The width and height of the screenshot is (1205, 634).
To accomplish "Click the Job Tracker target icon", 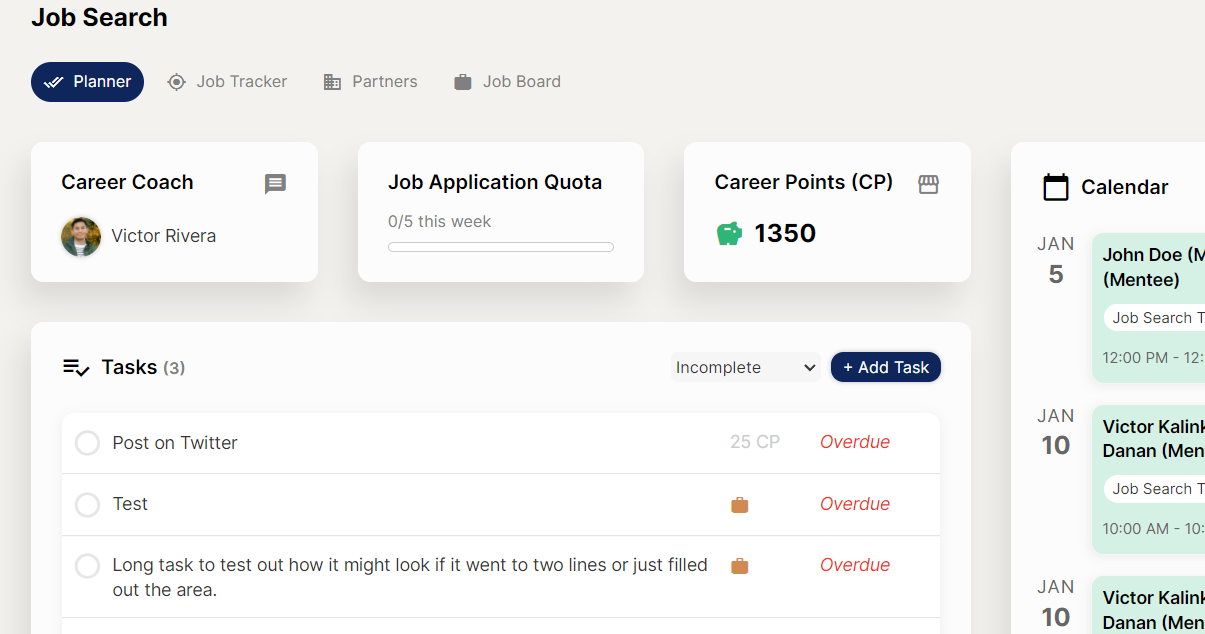I will point(177,82).
